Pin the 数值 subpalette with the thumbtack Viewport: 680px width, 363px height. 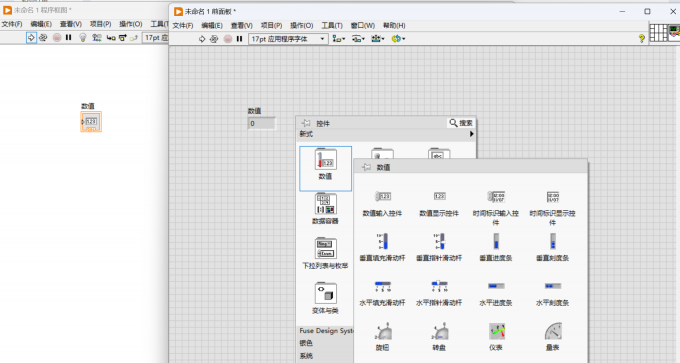(366, 167)
